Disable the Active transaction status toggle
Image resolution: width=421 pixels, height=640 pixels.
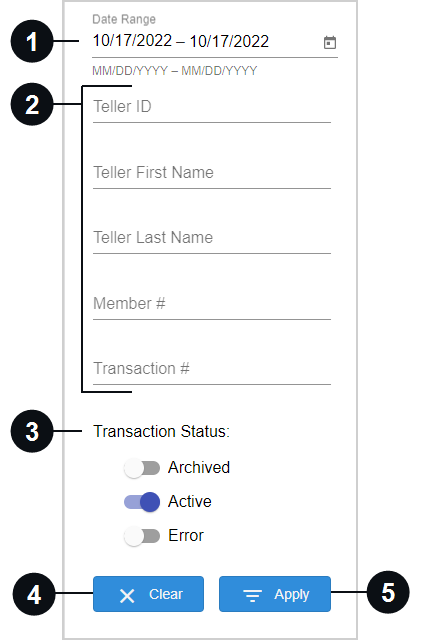[x=142, y=502]
